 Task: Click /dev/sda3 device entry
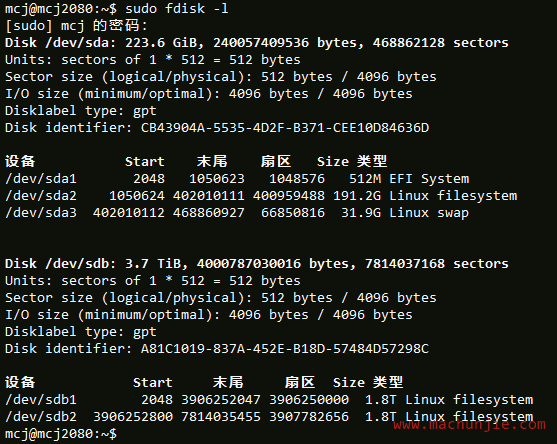[41, 213]
